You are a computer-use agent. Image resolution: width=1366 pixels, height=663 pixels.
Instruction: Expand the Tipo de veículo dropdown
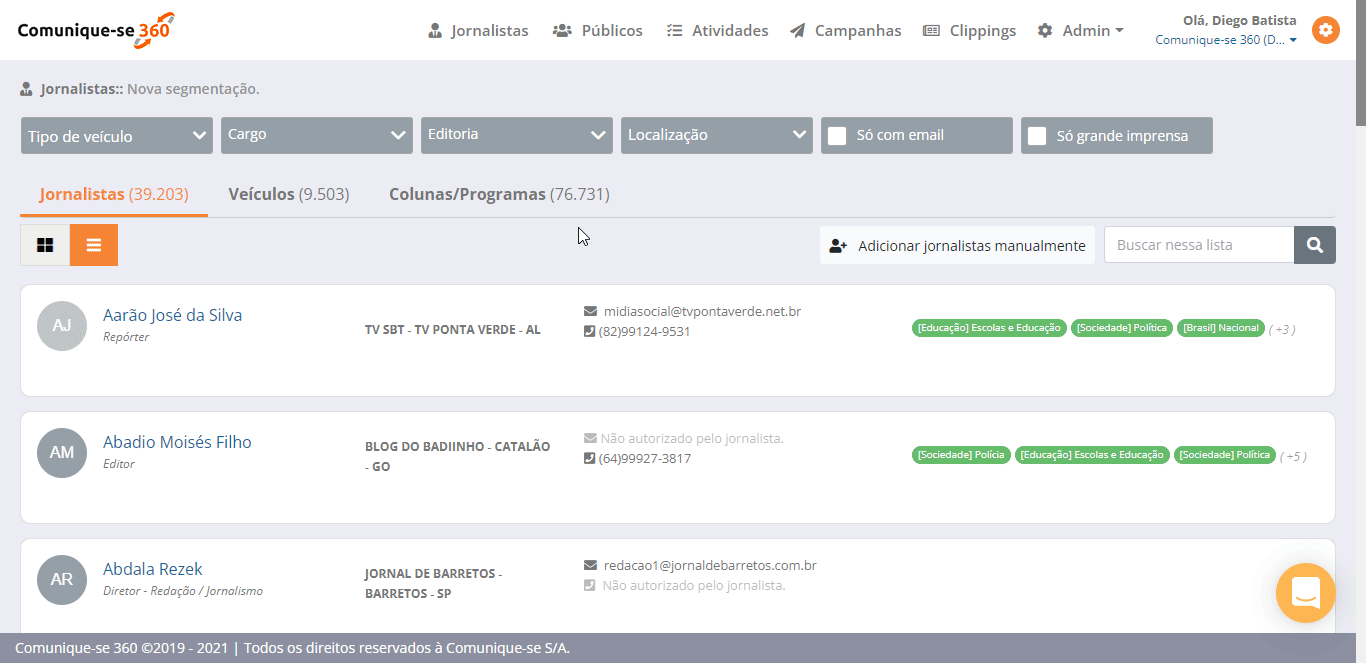[116, 136]
